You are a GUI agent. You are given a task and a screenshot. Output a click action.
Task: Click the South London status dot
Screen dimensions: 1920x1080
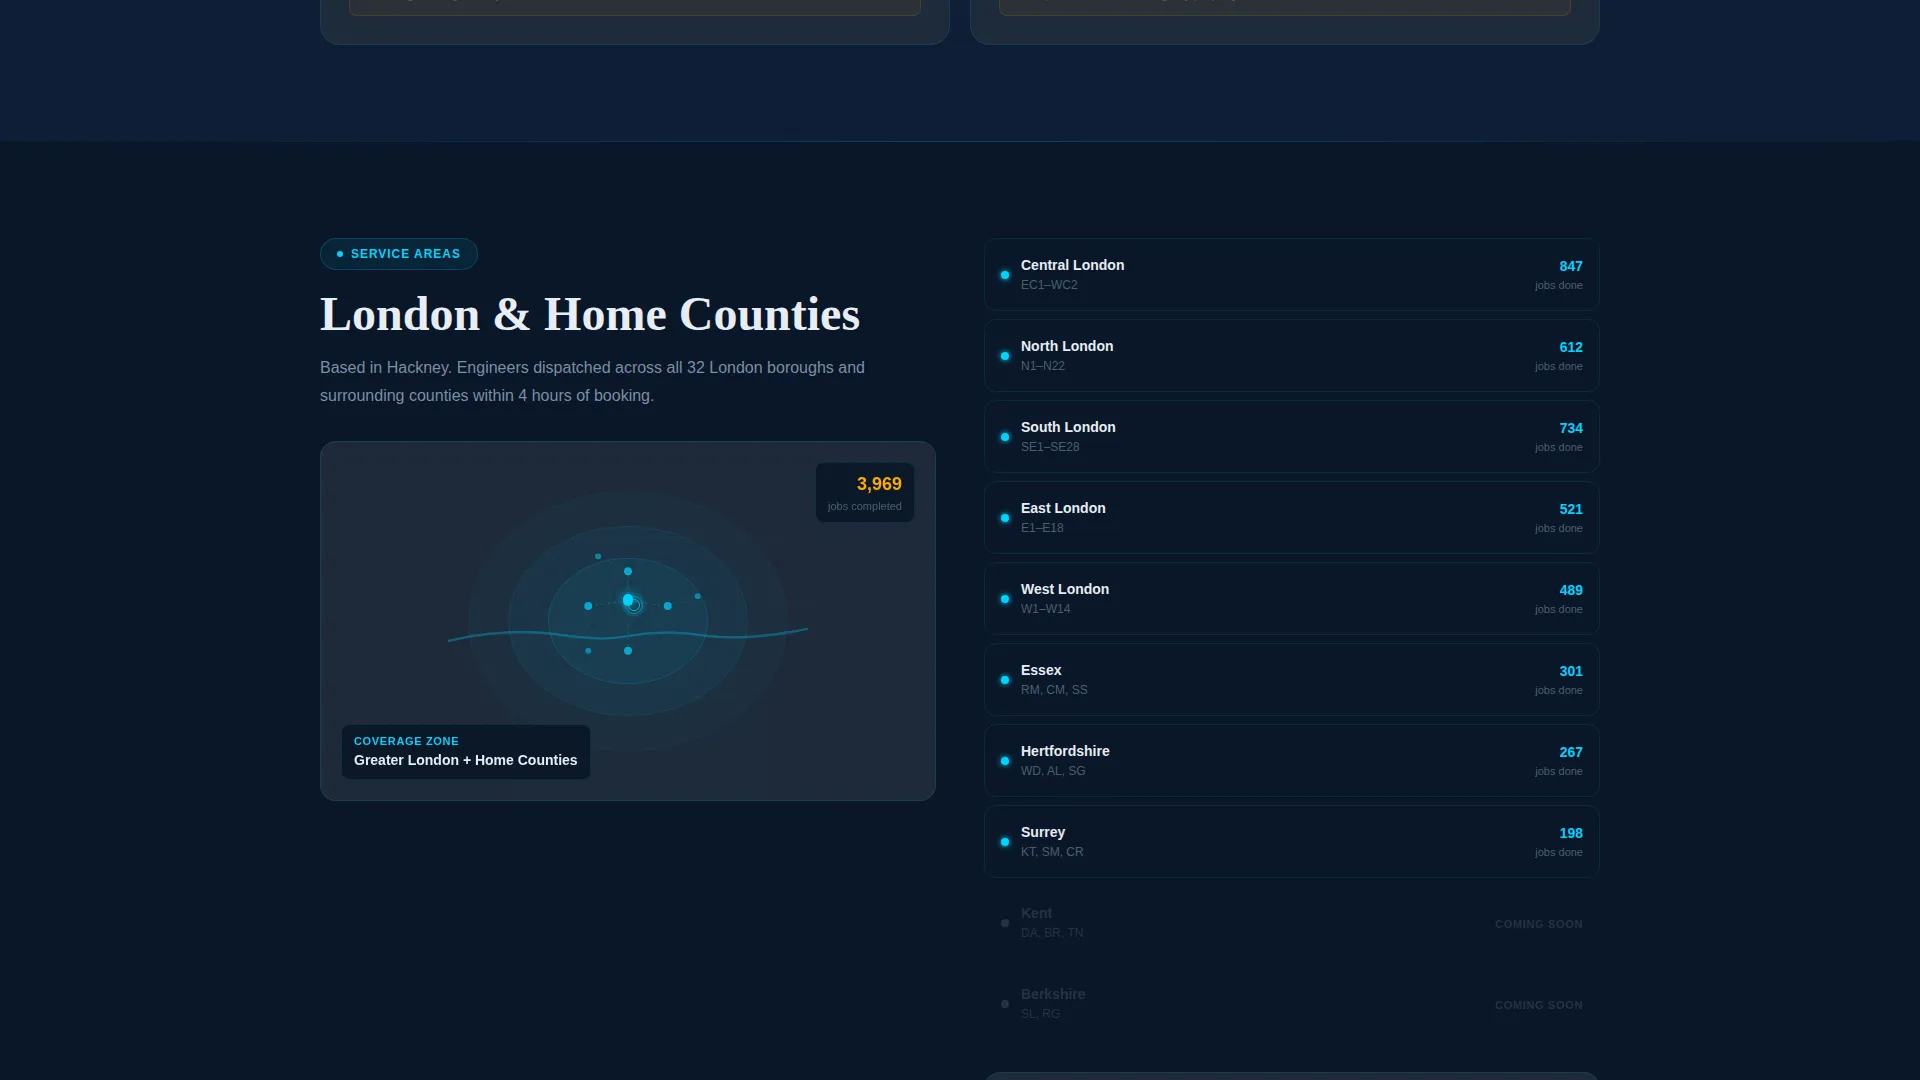[1005, 437]
